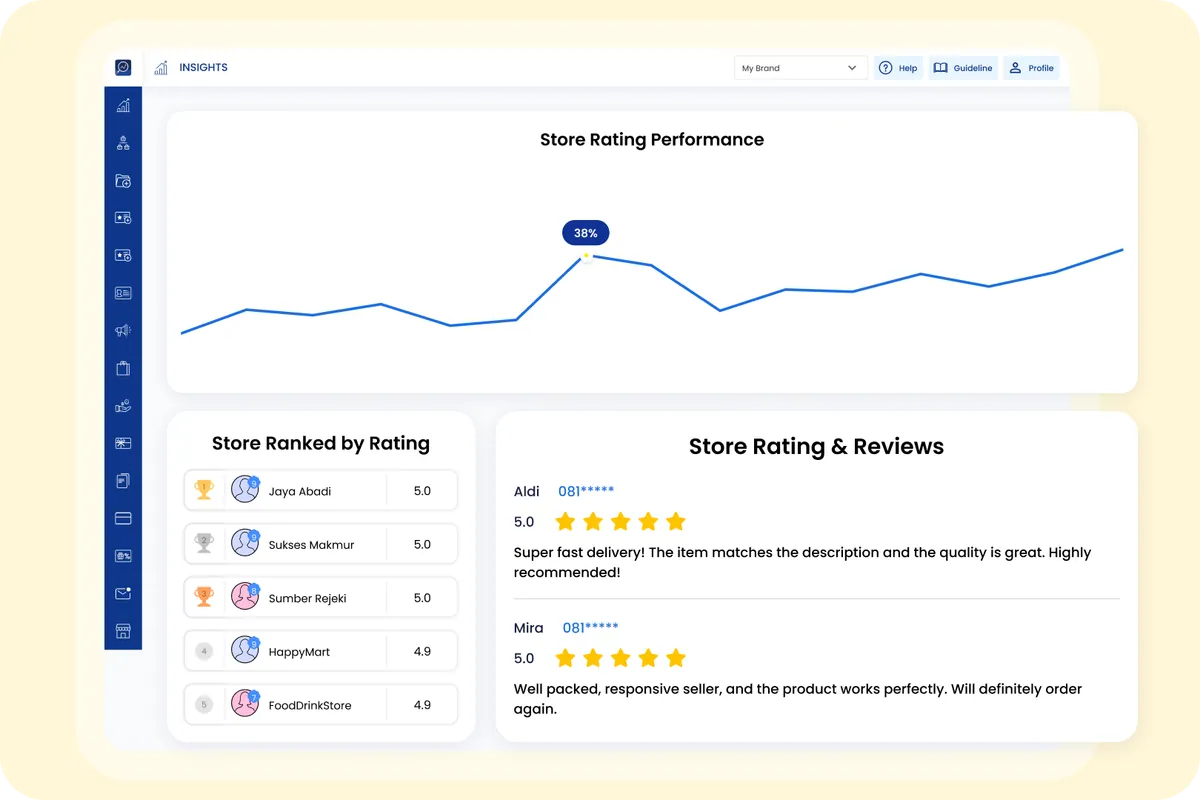Open the ID card icon in sidebar

point(123,293)
